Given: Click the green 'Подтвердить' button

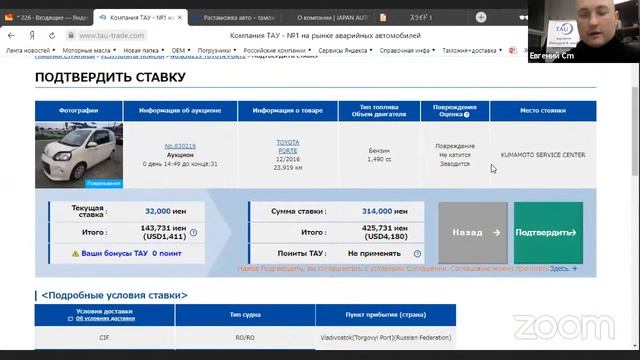Looking at the screenshot, I should pyautogui.click(x=548, y=233).
